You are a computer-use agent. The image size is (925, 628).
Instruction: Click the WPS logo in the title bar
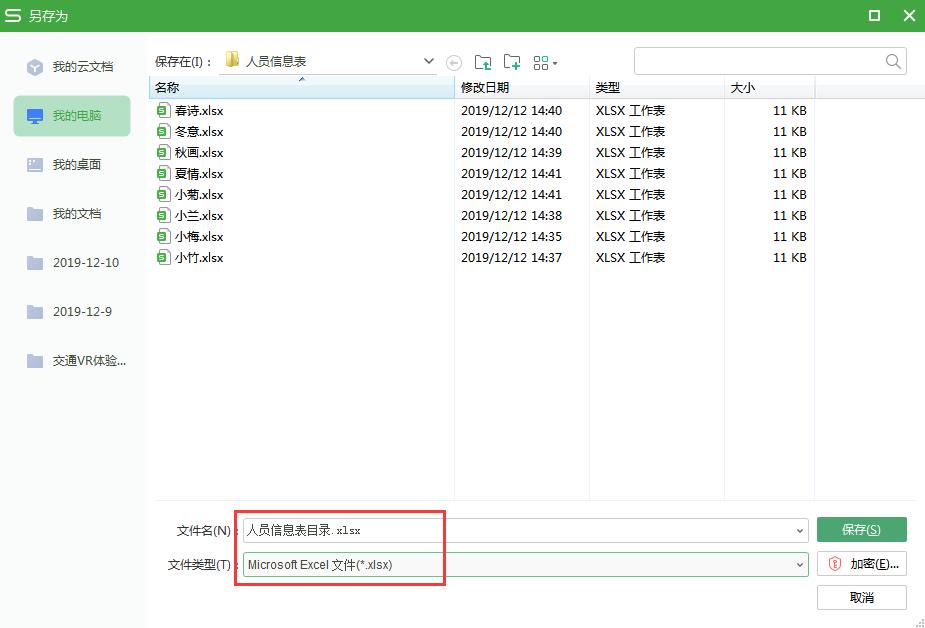click(14, 15)
